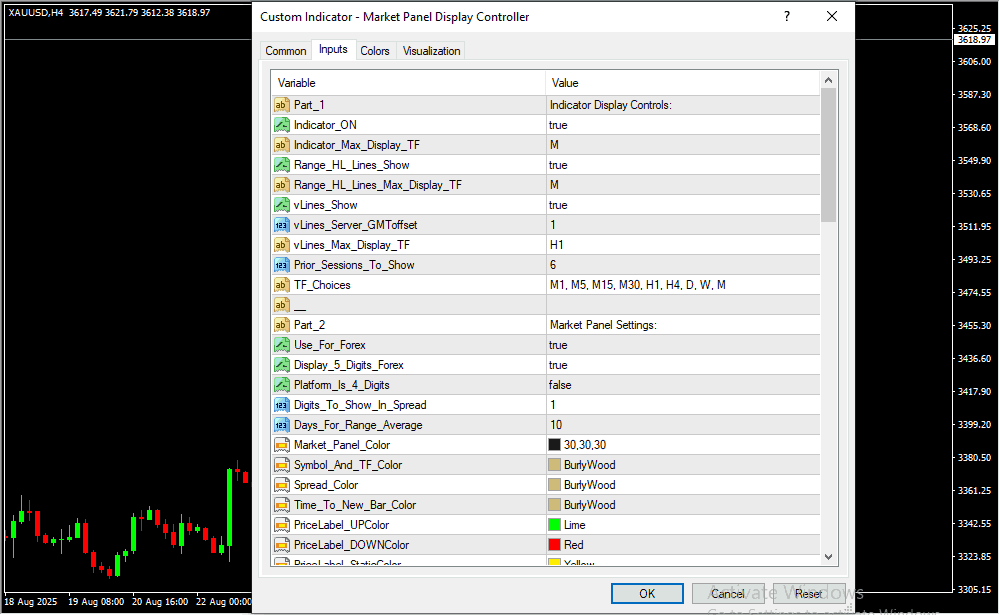Click the help question mark icon
The image size is (1000, 615).
pyautogui.click(x=787, y=17)
